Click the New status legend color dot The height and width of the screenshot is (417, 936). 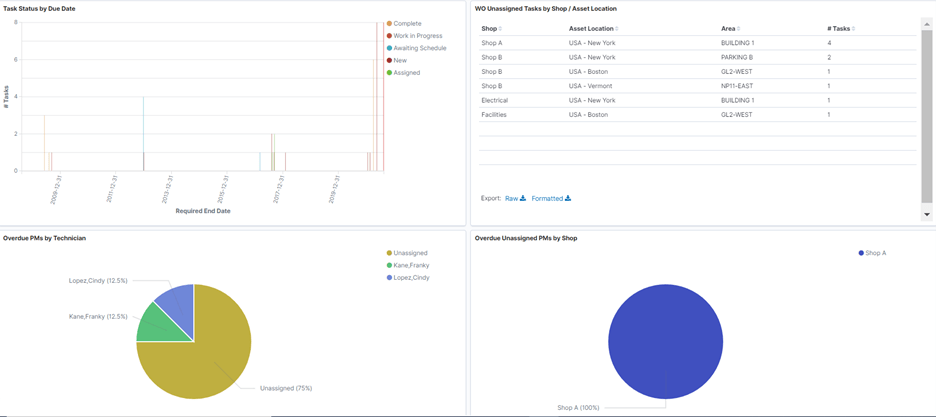pyautogui.click(x=389, y=60)
